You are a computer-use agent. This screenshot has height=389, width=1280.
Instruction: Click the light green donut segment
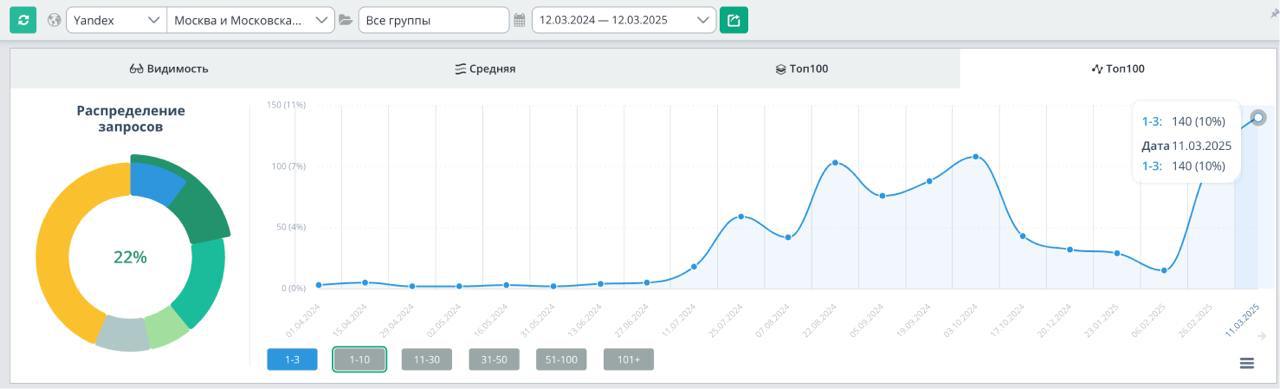165,327
